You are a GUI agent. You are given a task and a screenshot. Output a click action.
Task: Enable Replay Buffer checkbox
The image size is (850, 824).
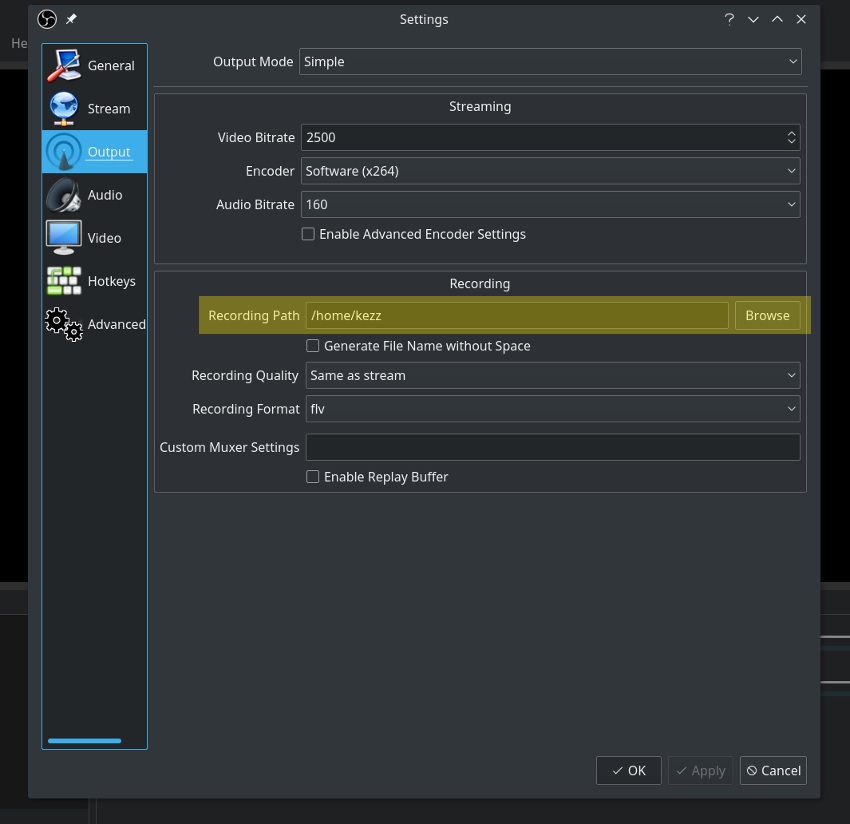[313, 477]
